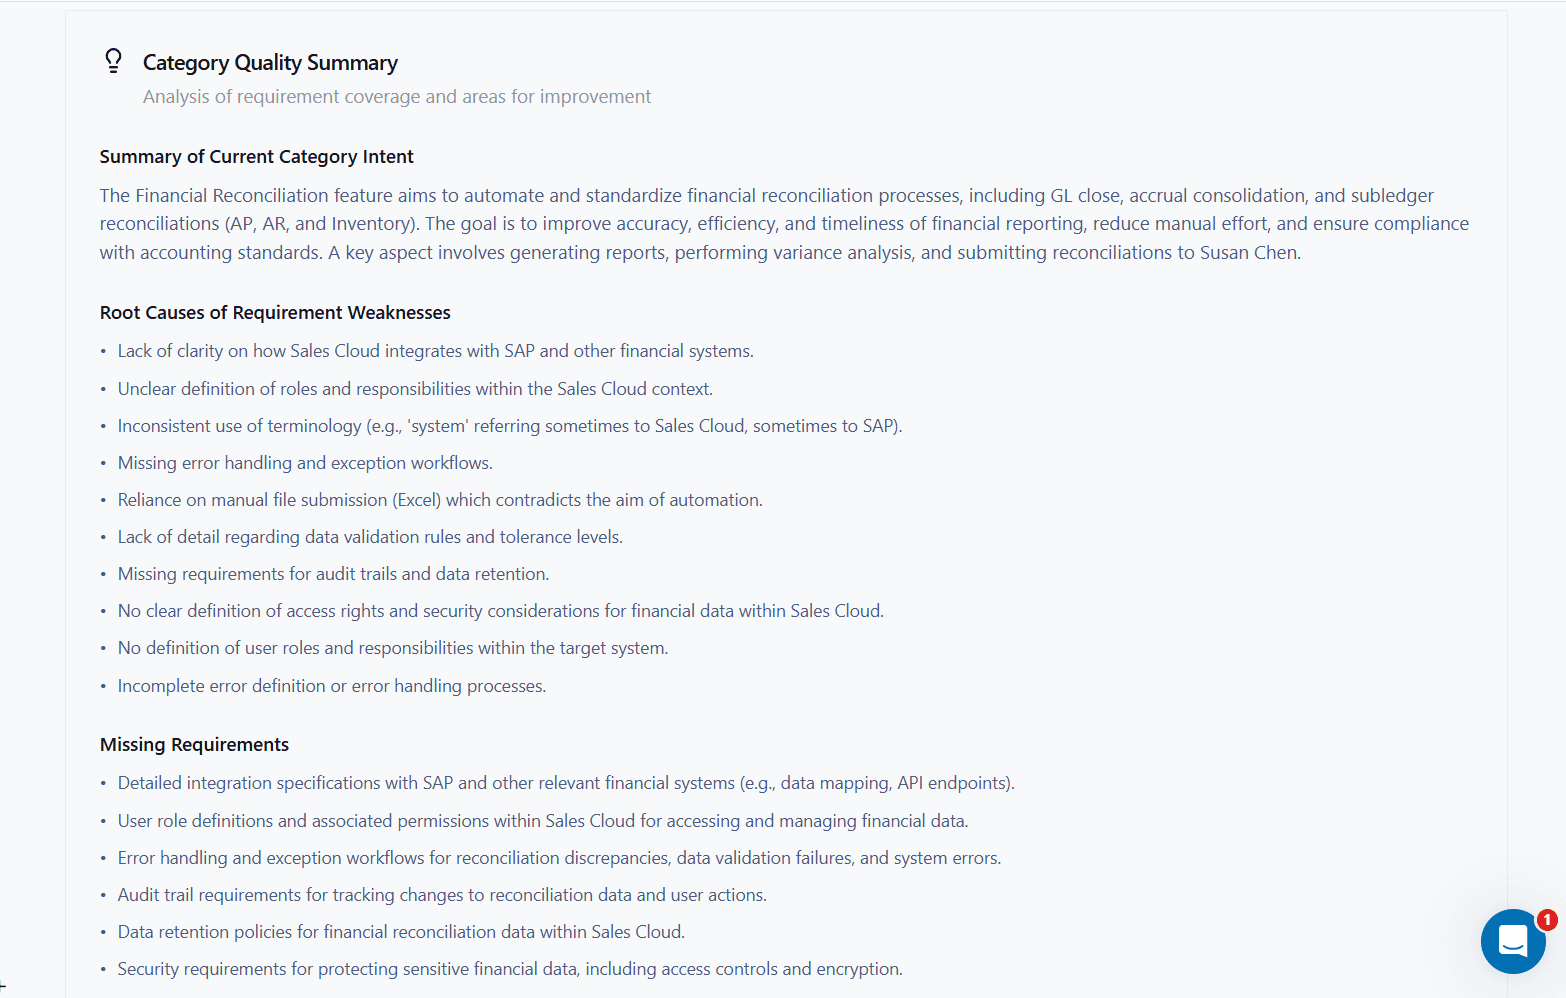Screen dimensions: 1566x998
Task: Collapse the 'Missing Requirements' section
Action: [194, 744]
